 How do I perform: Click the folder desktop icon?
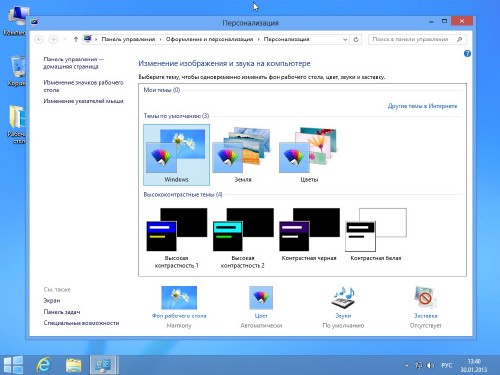click(16, 124)
